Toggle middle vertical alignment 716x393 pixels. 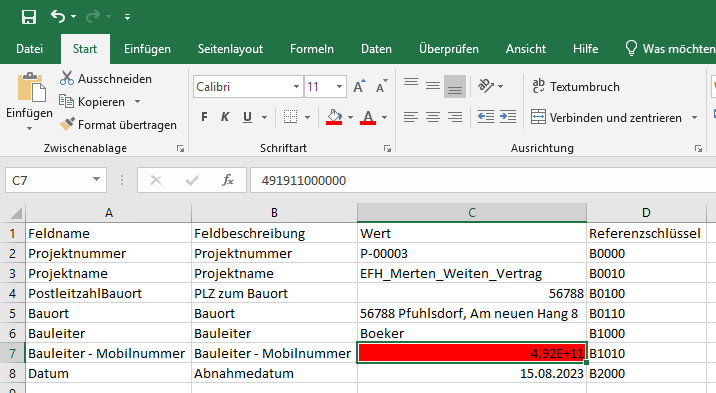click(x=433, y=86)
